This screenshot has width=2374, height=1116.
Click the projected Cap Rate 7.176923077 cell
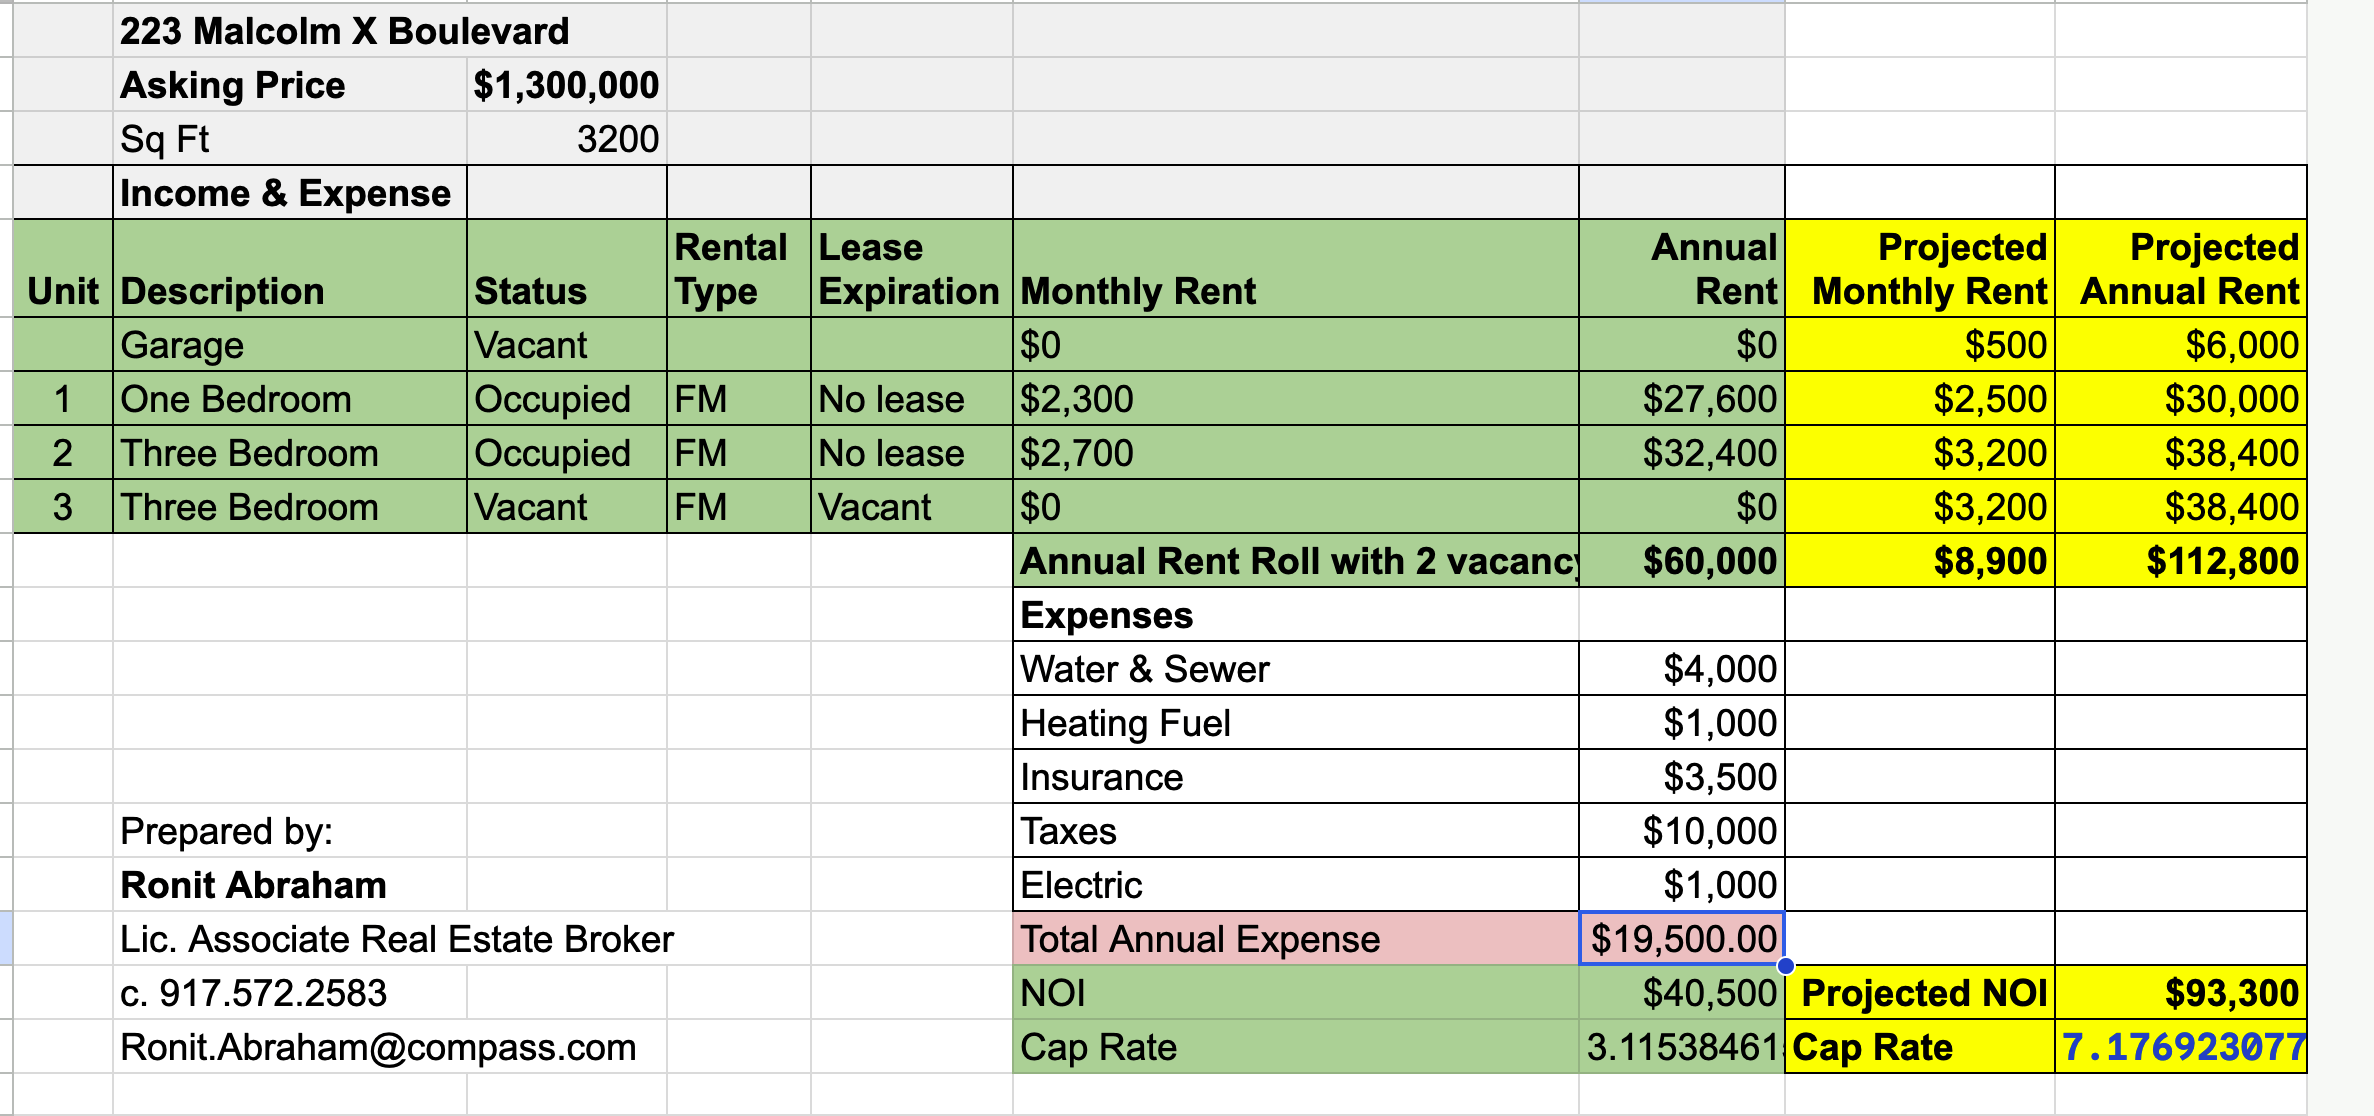[2180, 1047]
